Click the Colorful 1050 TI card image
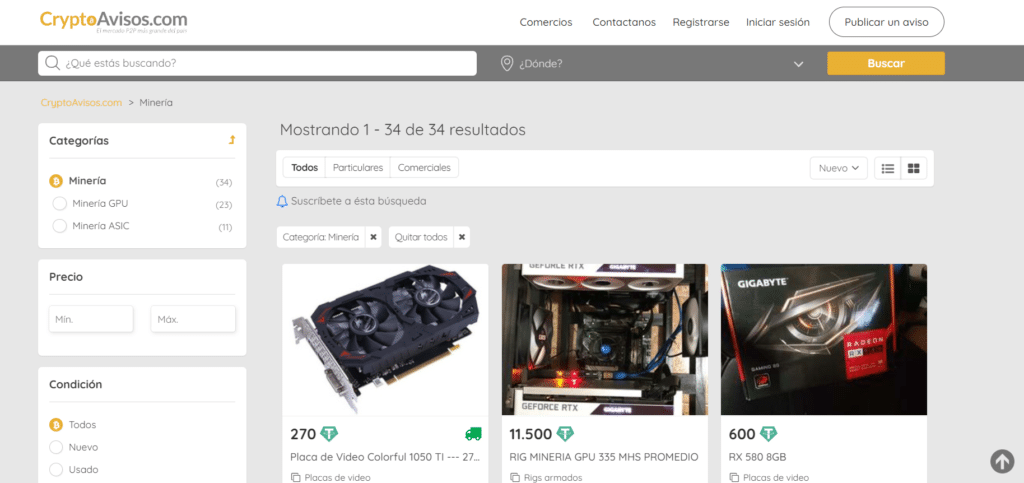Viewport: 1024px width, 483px height. [x=385, y=339]
